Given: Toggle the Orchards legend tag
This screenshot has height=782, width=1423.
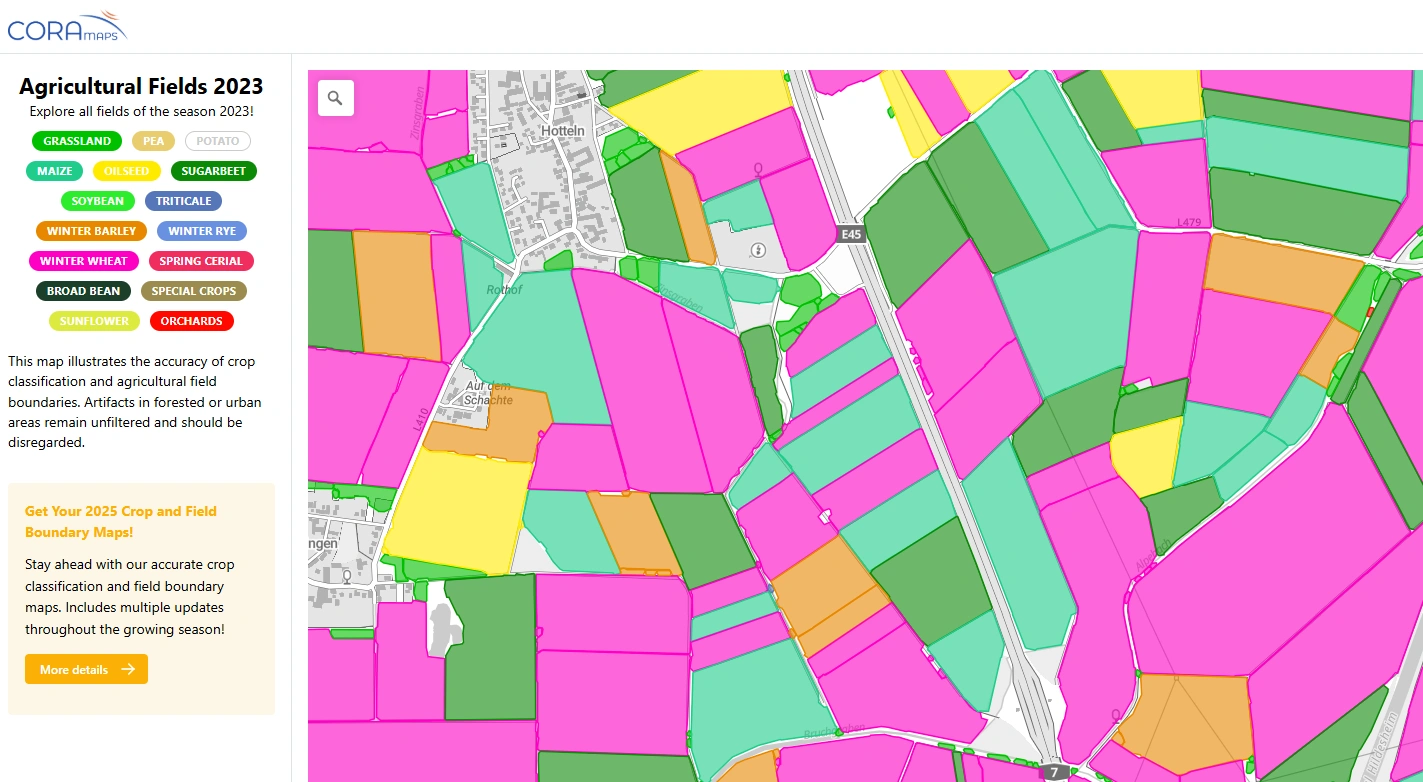Looking at the screenshot, I should point(191,321).
